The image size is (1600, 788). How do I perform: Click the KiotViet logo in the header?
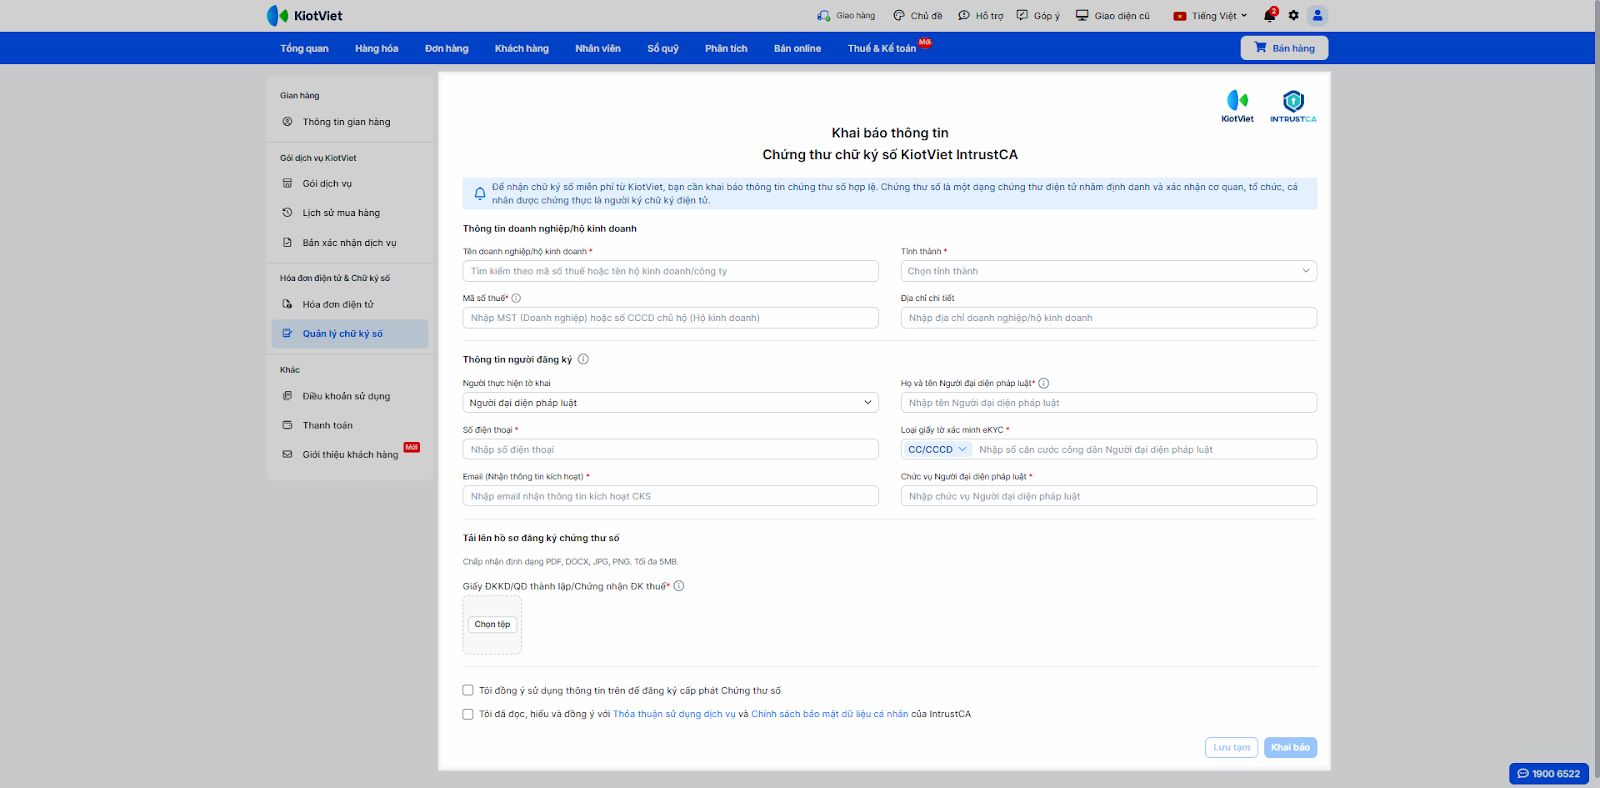(x=305, y=16)
